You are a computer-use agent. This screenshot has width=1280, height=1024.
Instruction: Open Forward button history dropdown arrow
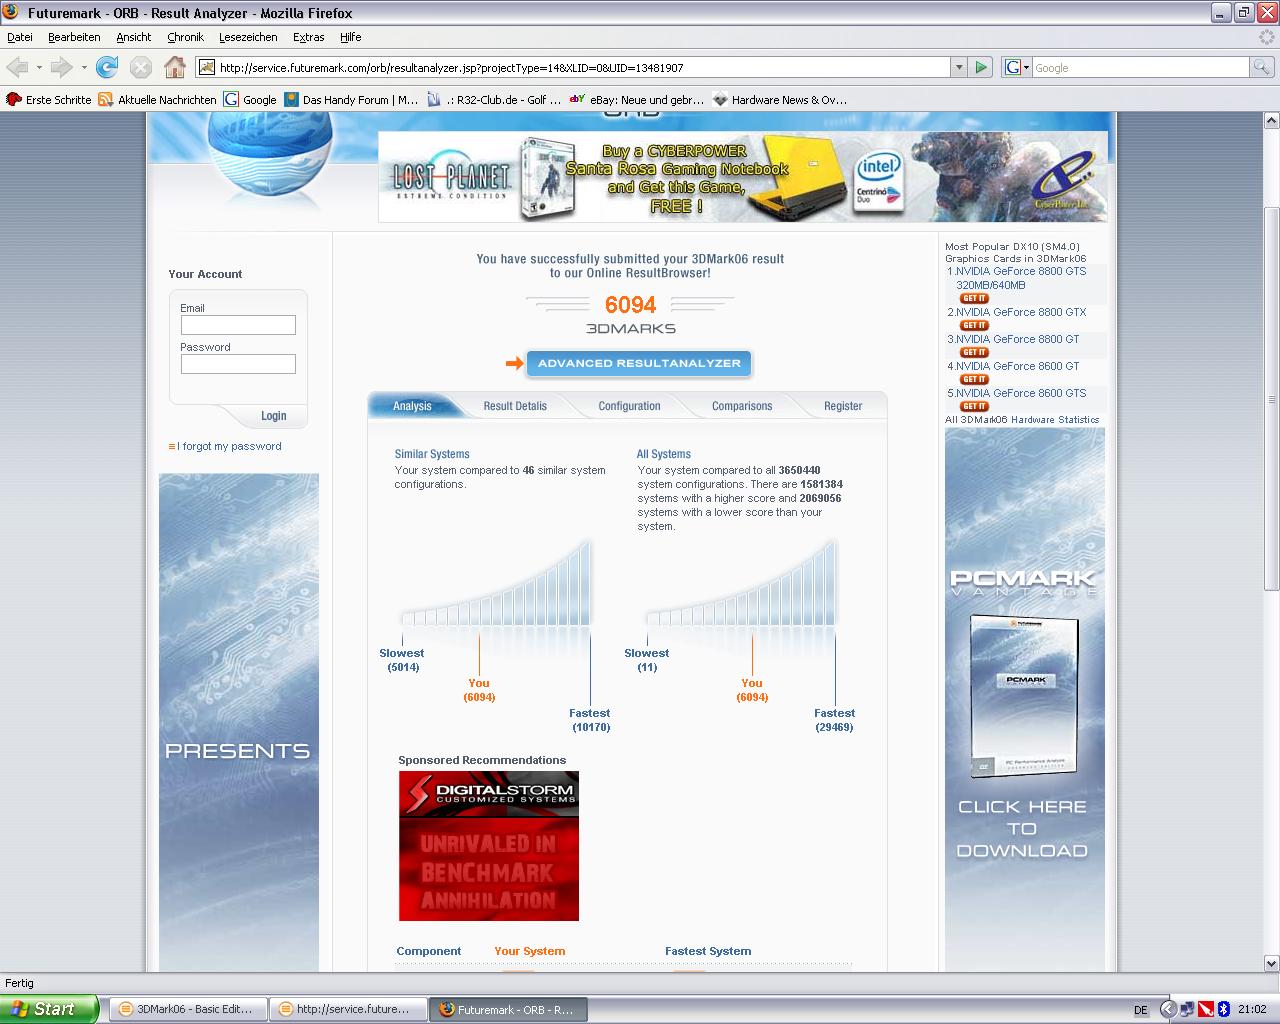coord(84,67)
